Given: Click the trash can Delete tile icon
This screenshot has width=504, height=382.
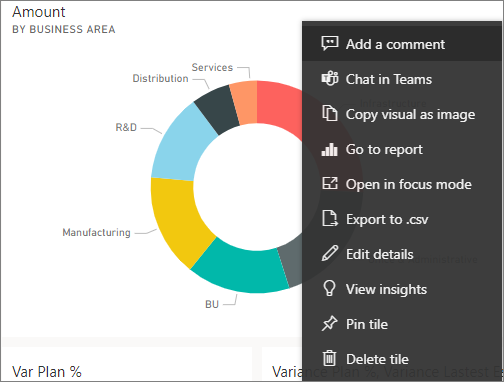Looking at the screenshot, I should click(x=330, y=358).
